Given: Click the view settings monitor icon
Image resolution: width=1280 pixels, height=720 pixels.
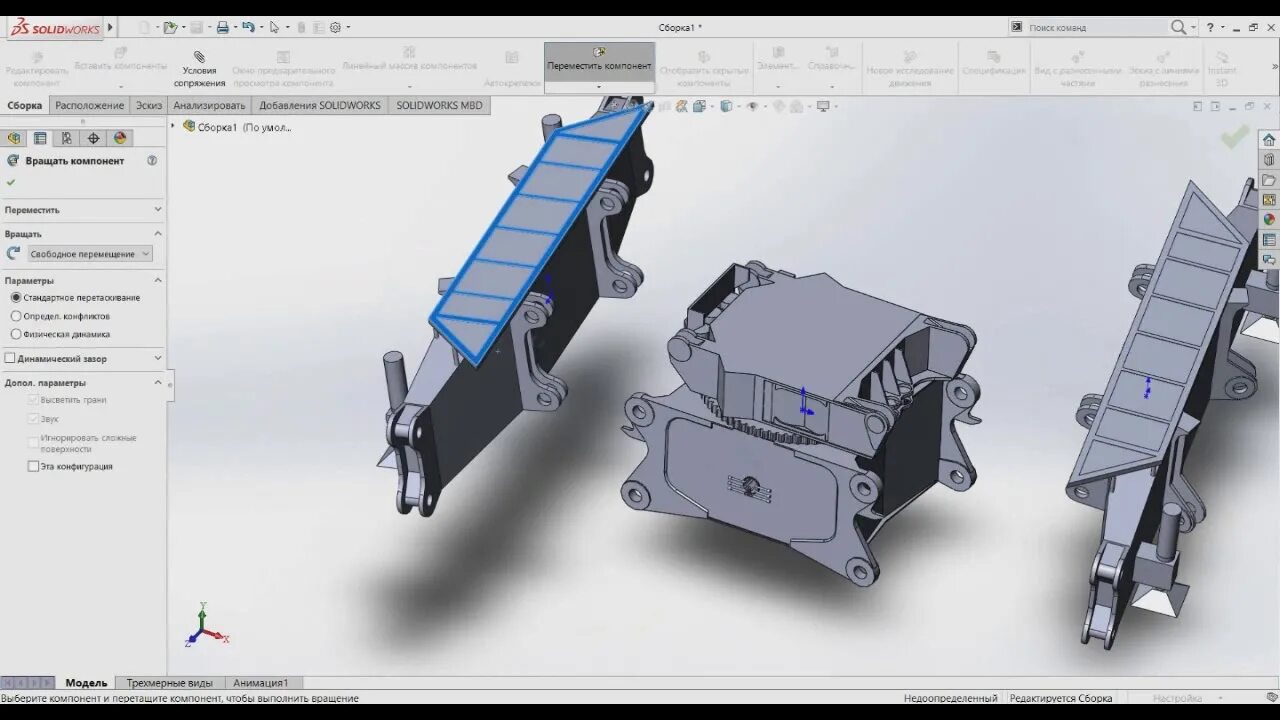Looking at the screenshot, I should coord(823,106).
